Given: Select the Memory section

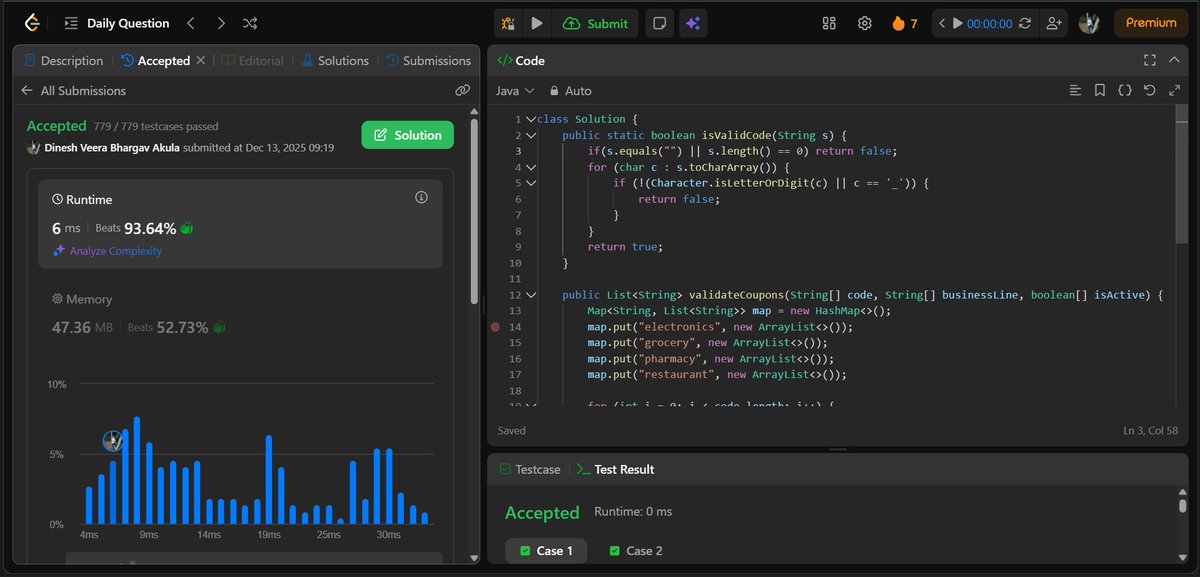Looking at the screenshot, I should [240, 314].
